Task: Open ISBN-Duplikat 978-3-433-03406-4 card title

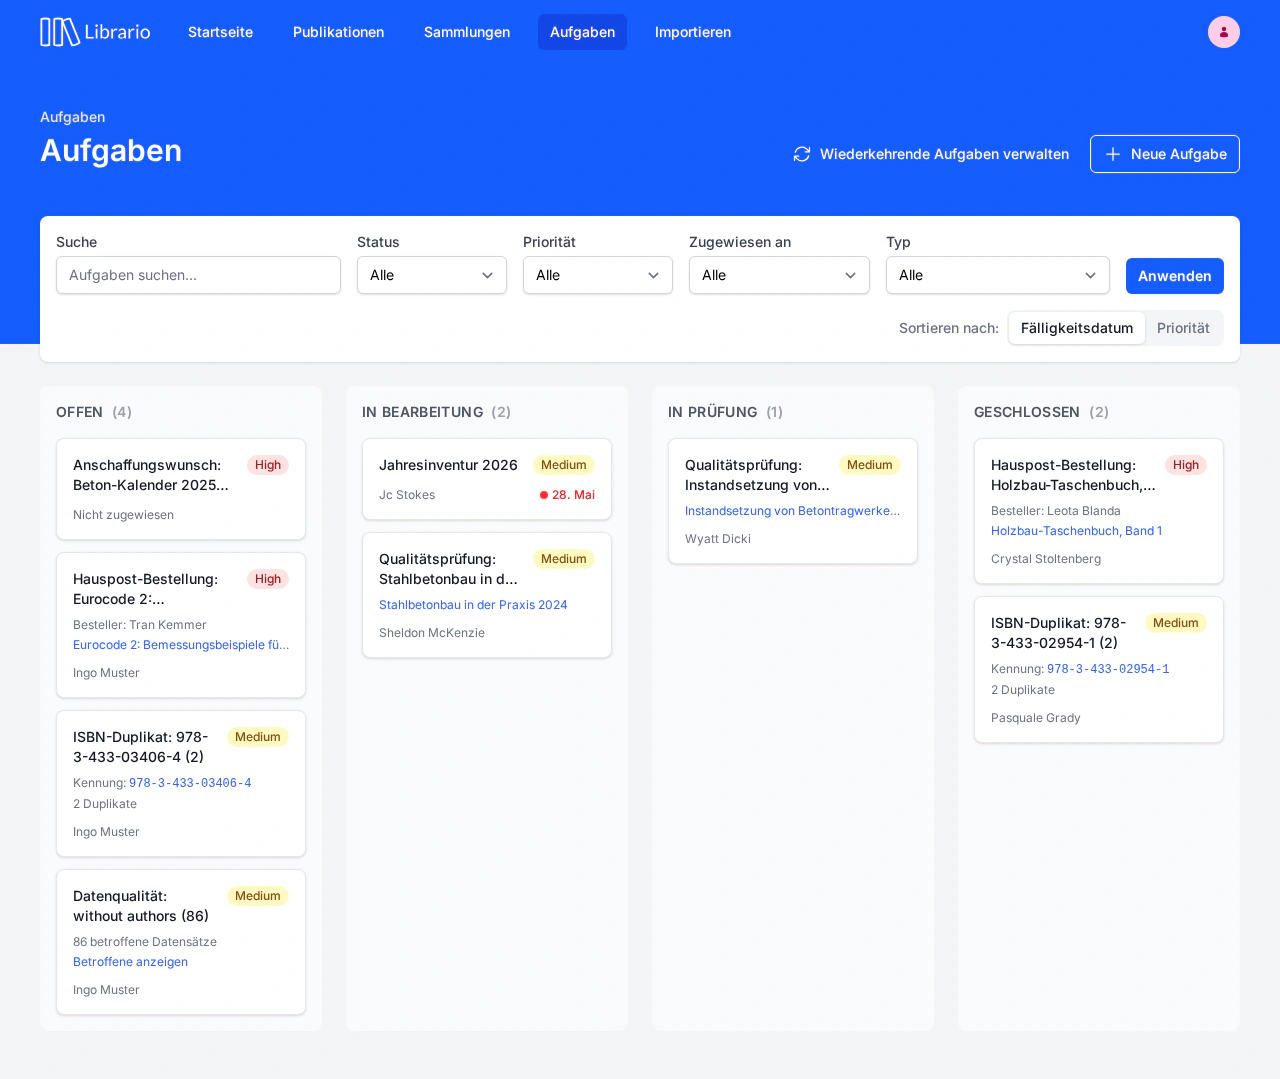Action: [x=141, y=747]
